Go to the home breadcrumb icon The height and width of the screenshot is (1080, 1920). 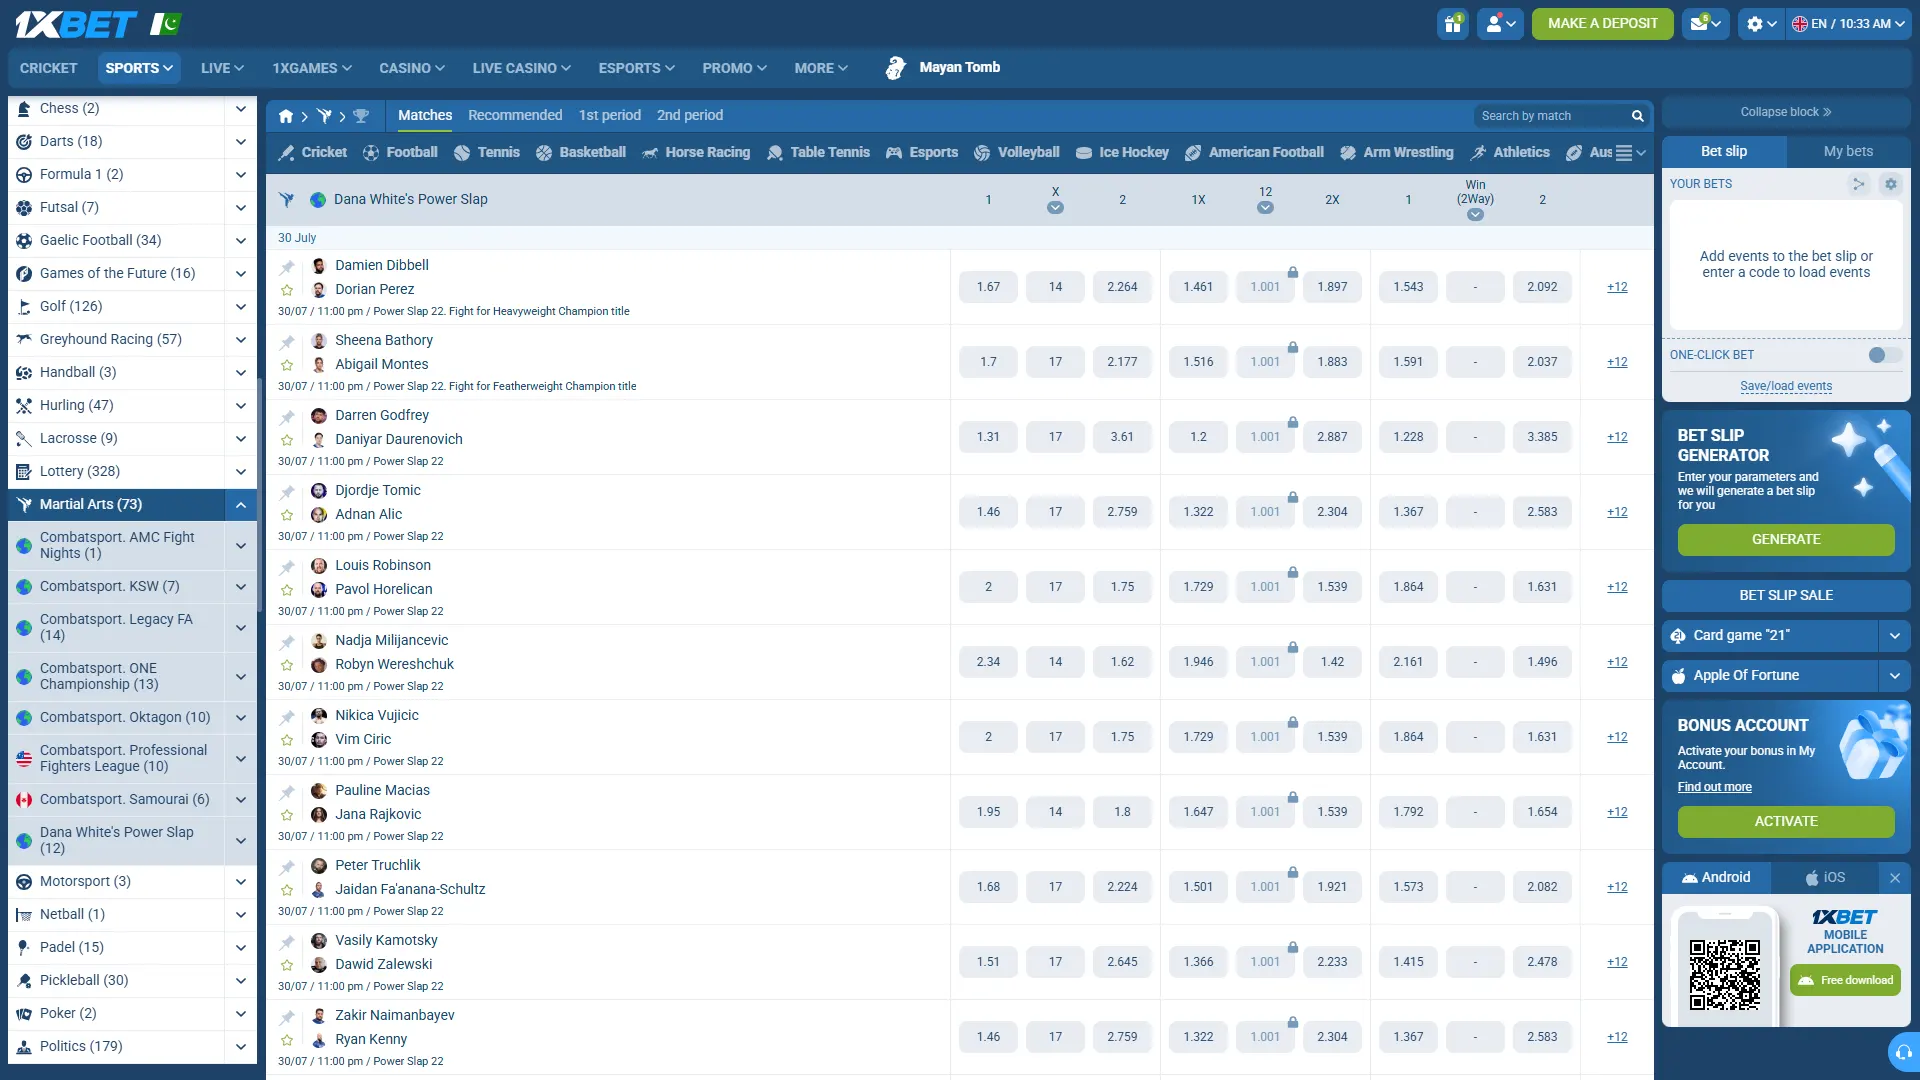coord(286,116)
